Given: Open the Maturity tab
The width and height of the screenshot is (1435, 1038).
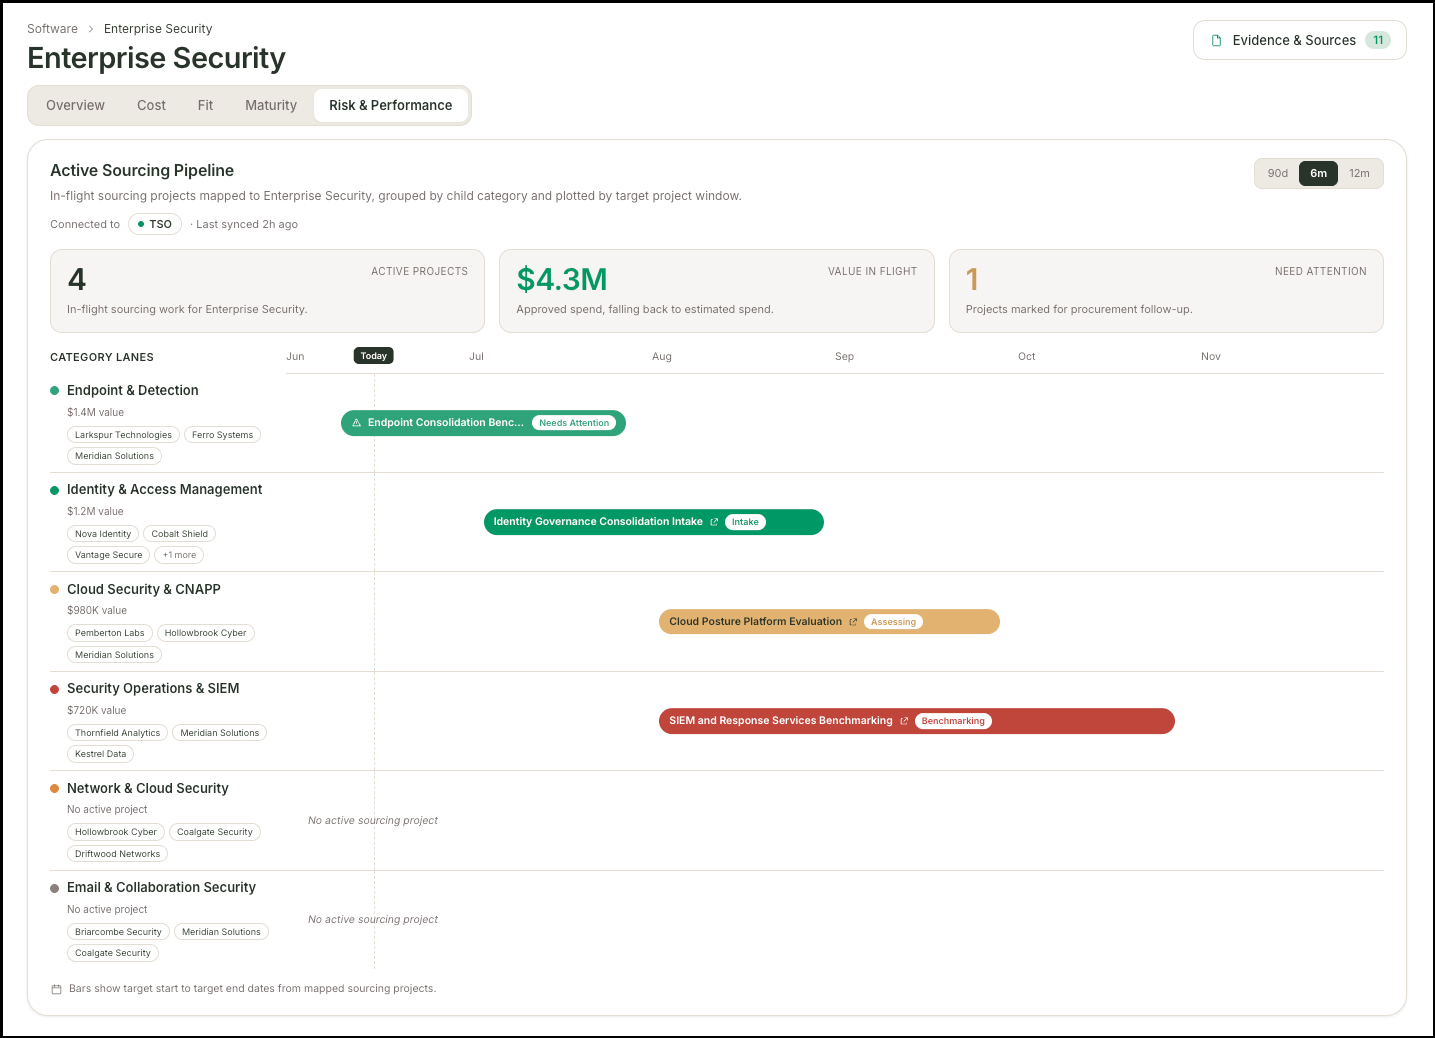Looking at the screenshot, I should [x=271, y=105].
